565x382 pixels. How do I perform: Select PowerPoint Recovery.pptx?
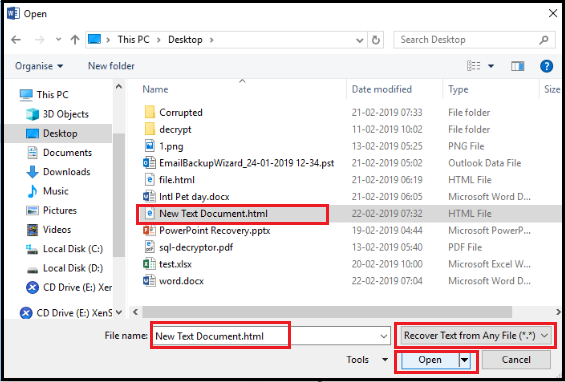[x=215, y=231]
